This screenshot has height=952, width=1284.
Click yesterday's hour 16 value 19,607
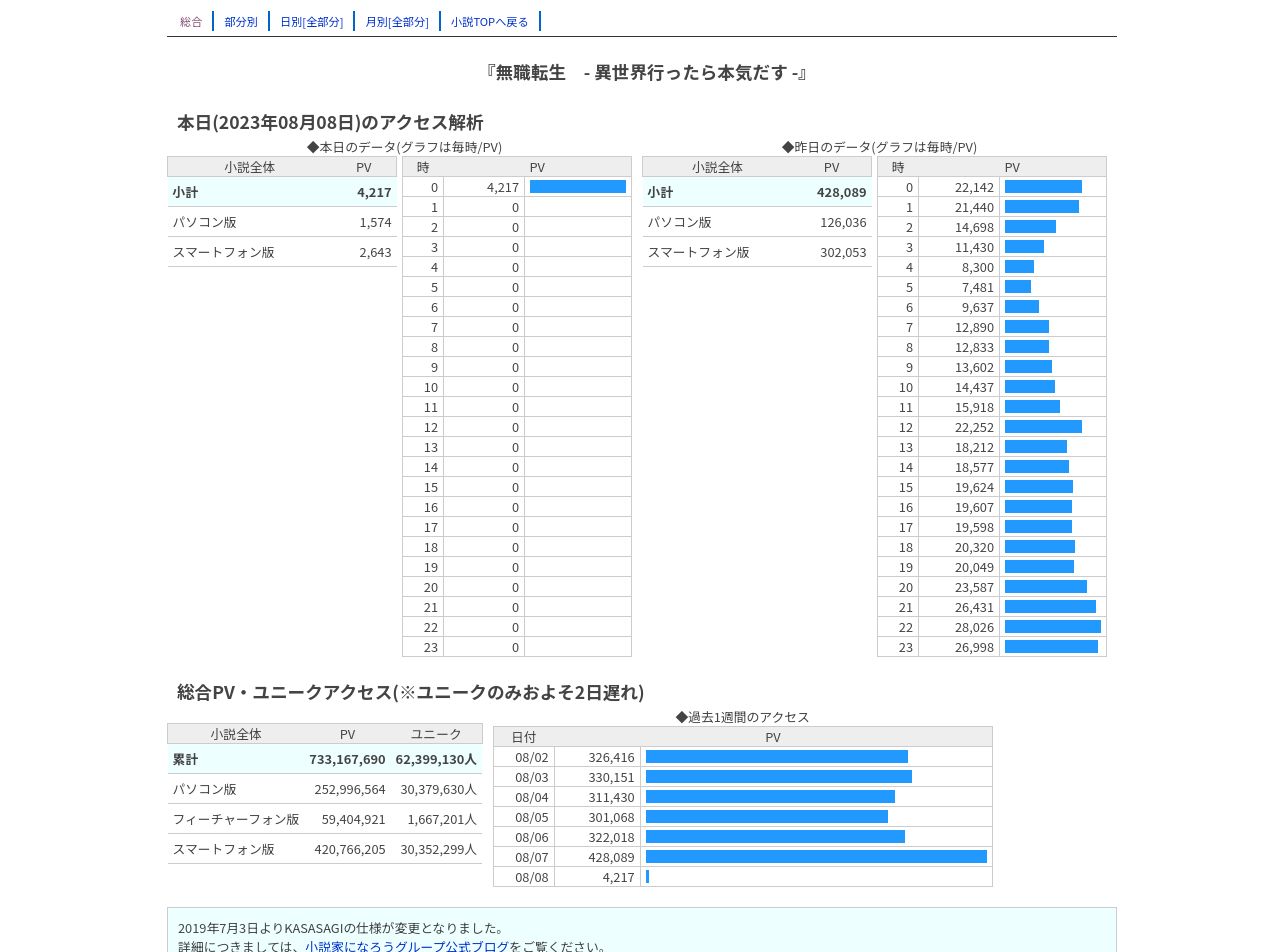tap(974, 507)
